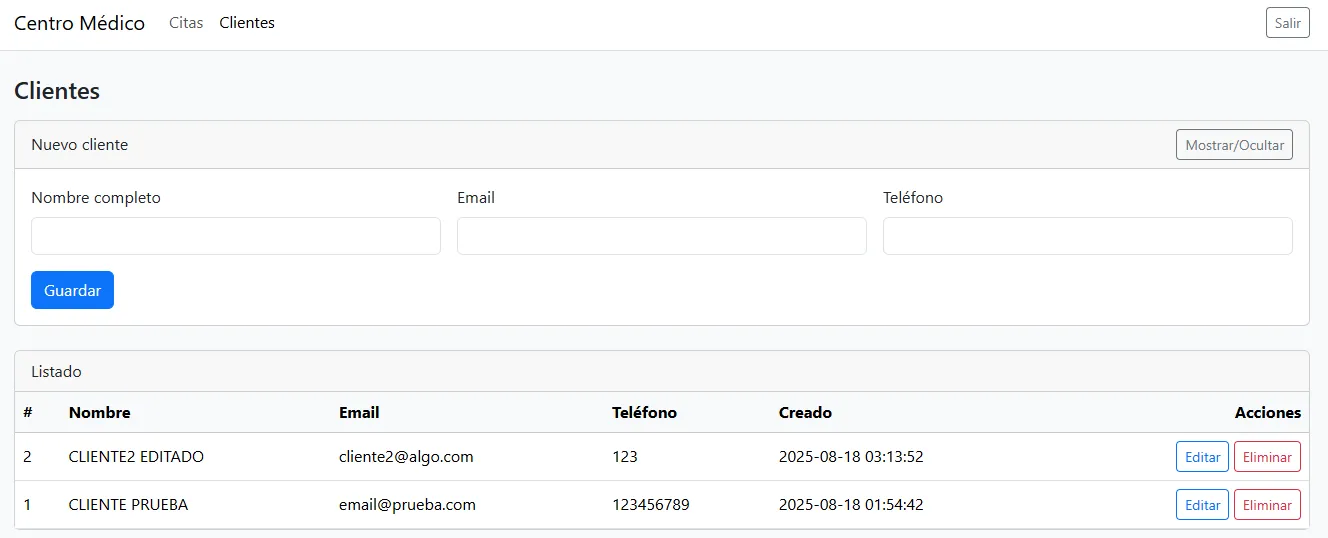This screenshot has height=538, width=1328.
Task: Click the Centro Médico brand link
Action: (x=79, y=23)
